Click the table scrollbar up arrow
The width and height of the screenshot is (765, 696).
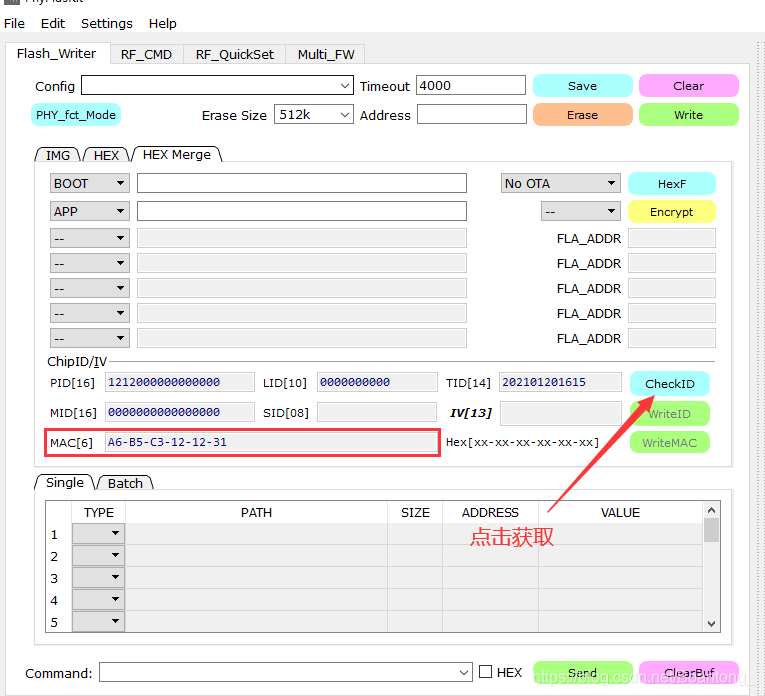click(711, 510)
